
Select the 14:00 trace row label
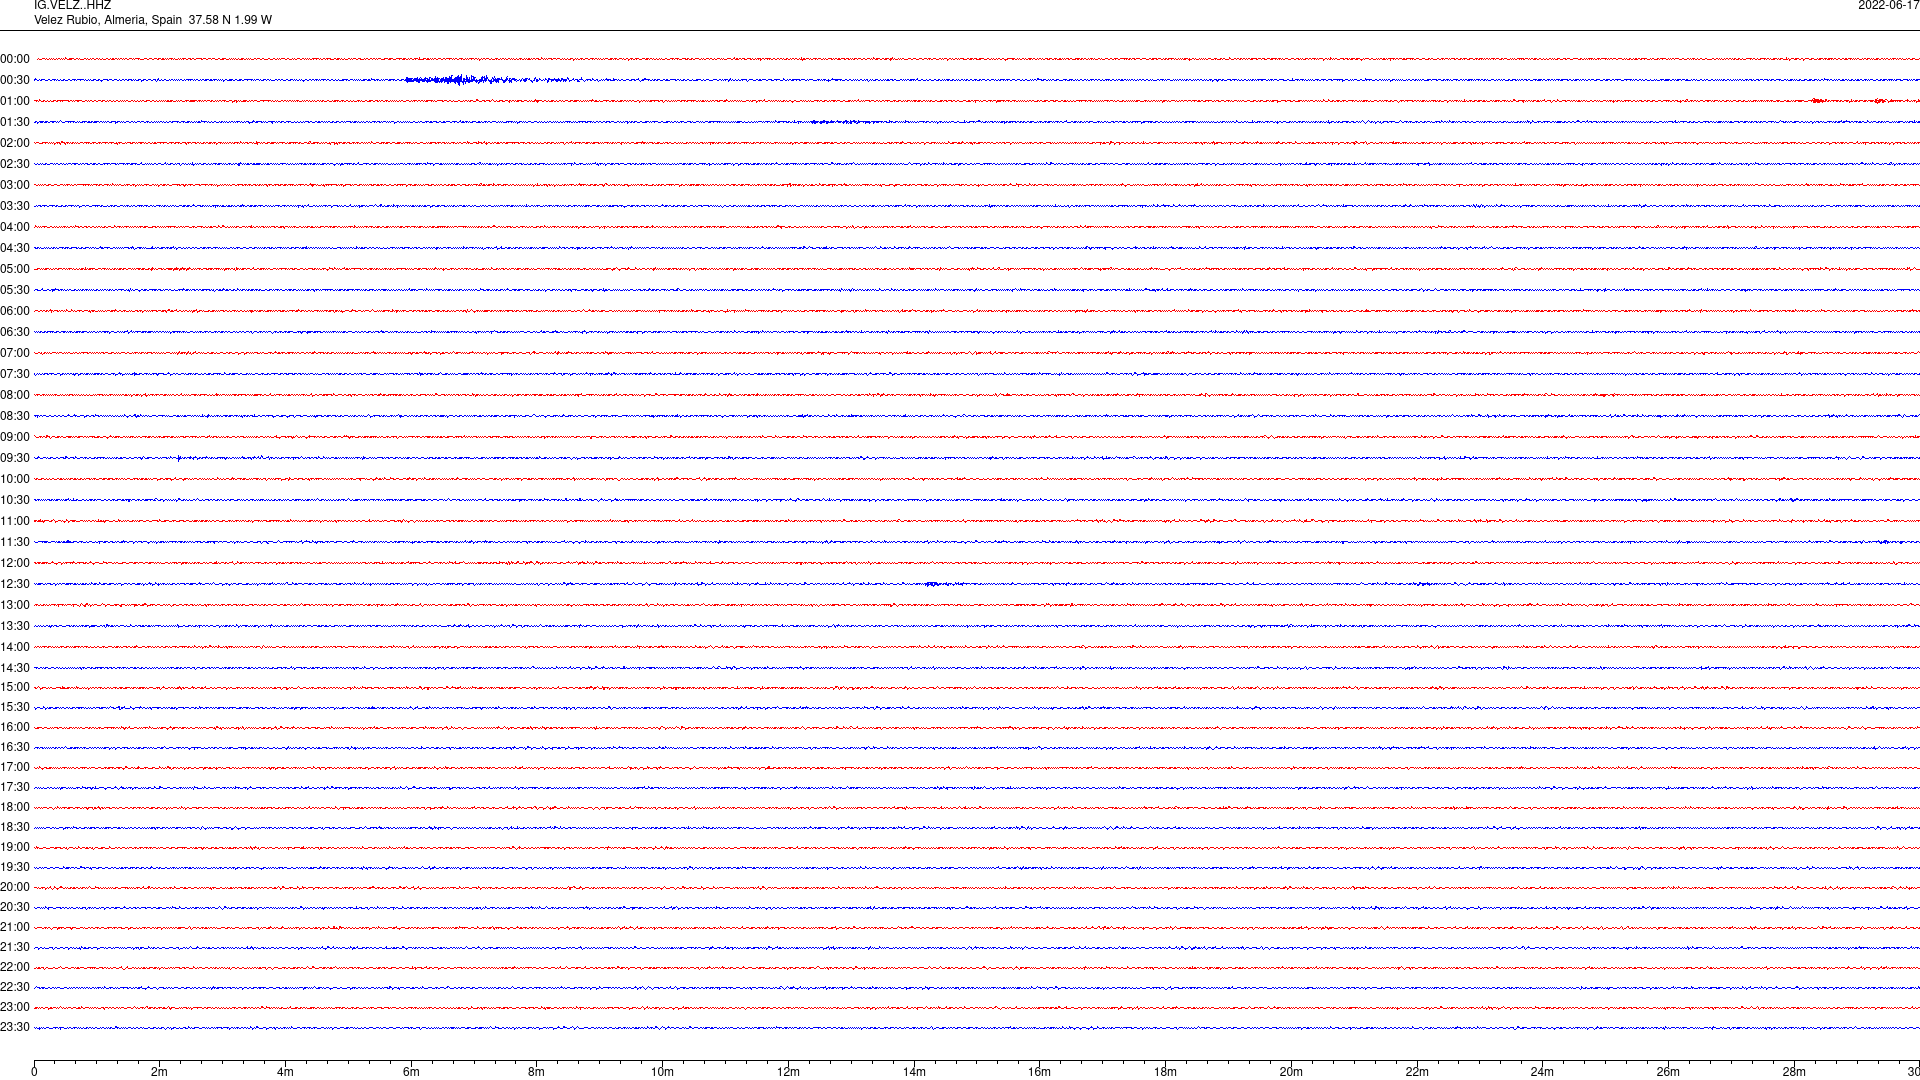pyautogui.click(x=15, y=647)
